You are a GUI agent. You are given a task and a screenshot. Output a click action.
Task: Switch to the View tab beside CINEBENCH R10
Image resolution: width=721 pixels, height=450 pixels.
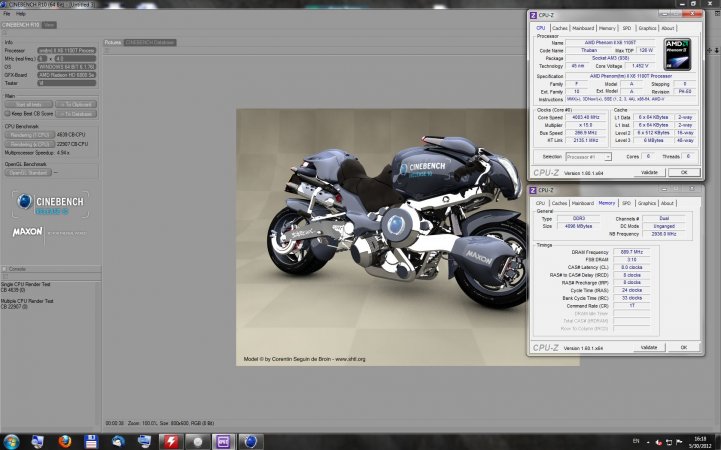49,25
